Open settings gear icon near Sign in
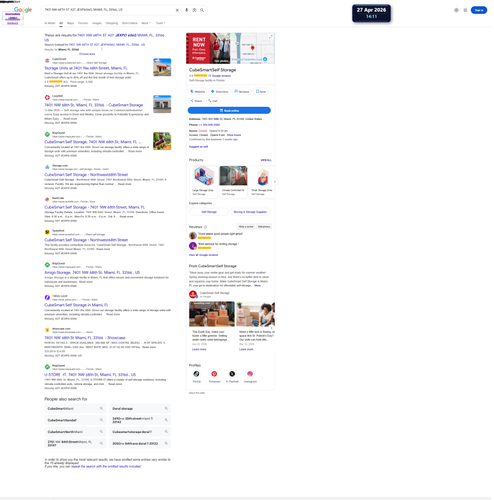Viewport: 494px width, 500px height. (456, 10)
